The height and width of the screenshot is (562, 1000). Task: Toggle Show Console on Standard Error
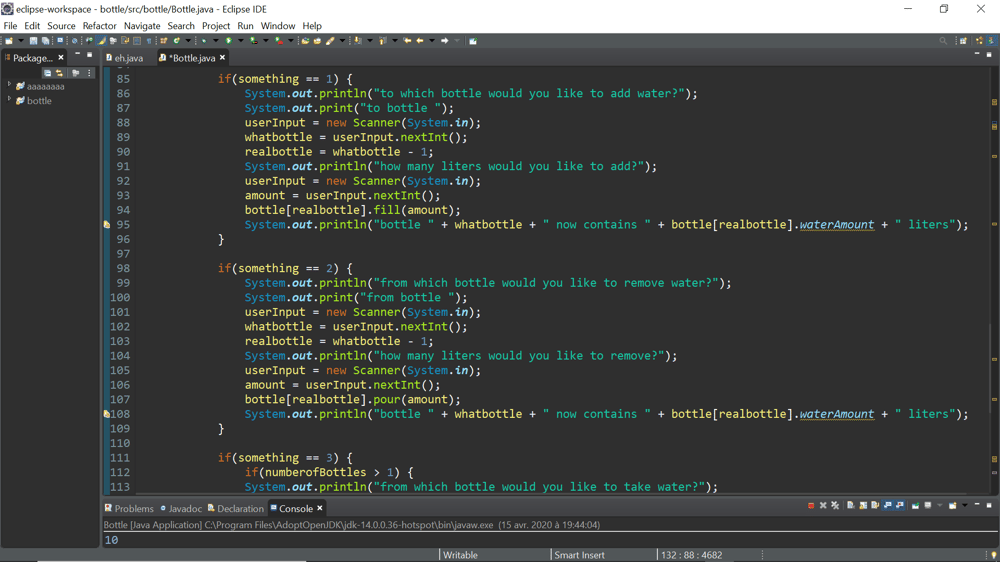click(900, 506)
